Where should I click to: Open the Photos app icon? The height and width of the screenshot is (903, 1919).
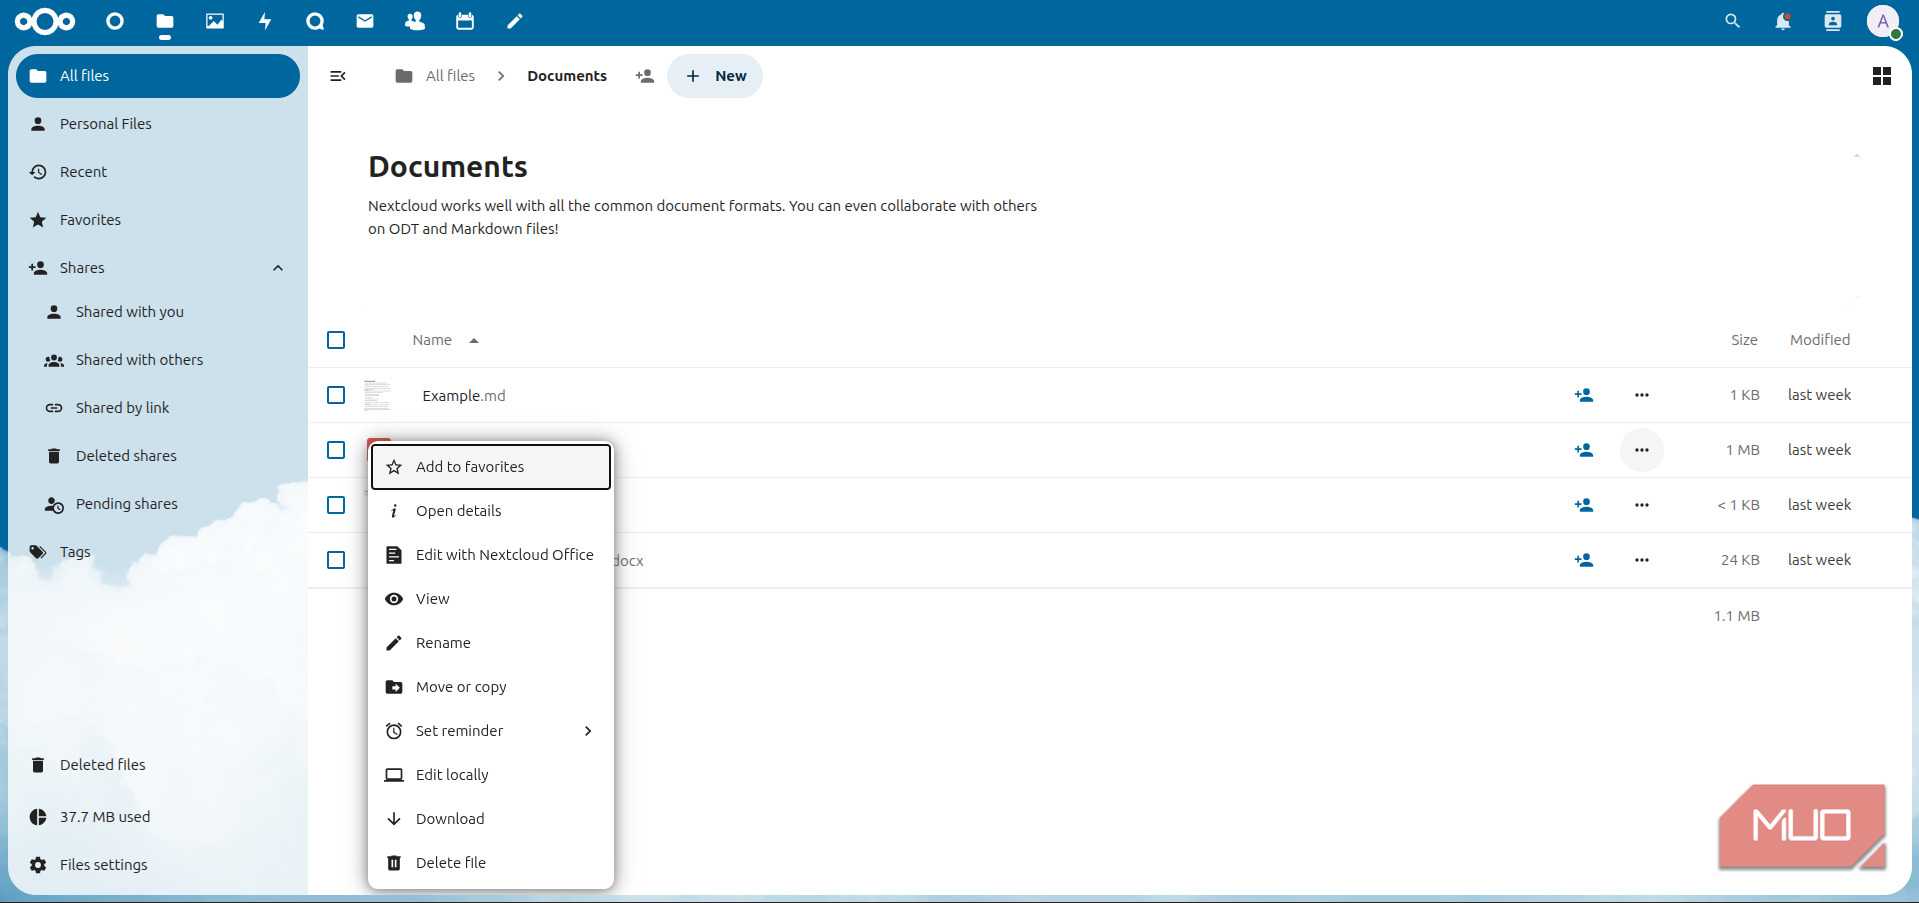[x=214, y=20]
